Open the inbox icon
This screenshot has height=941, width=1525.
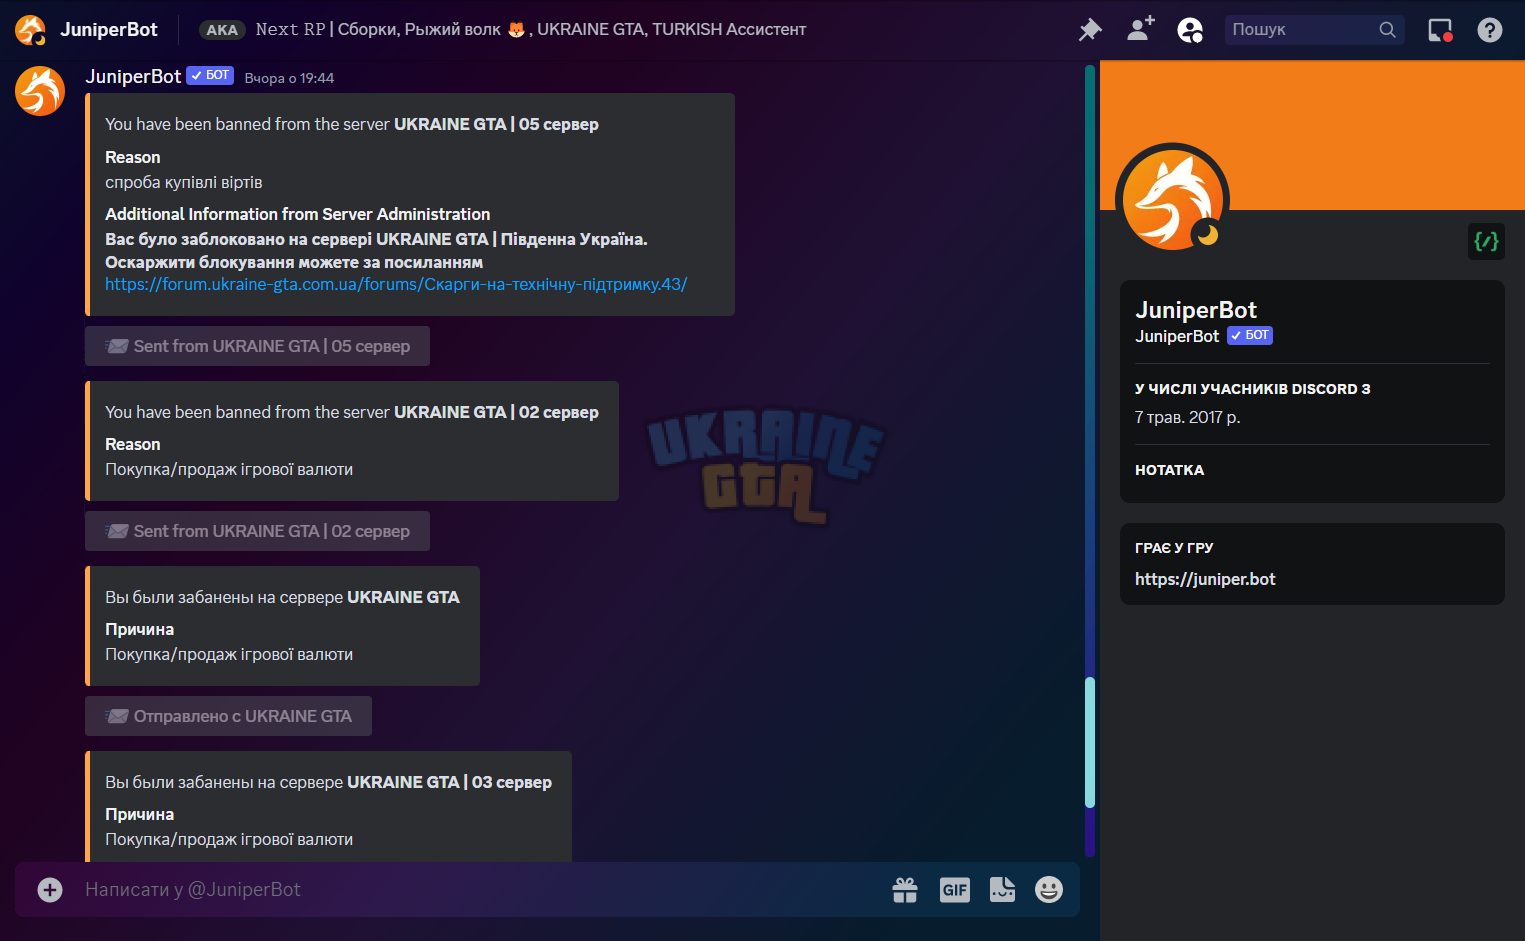[x=1440, y=30]
